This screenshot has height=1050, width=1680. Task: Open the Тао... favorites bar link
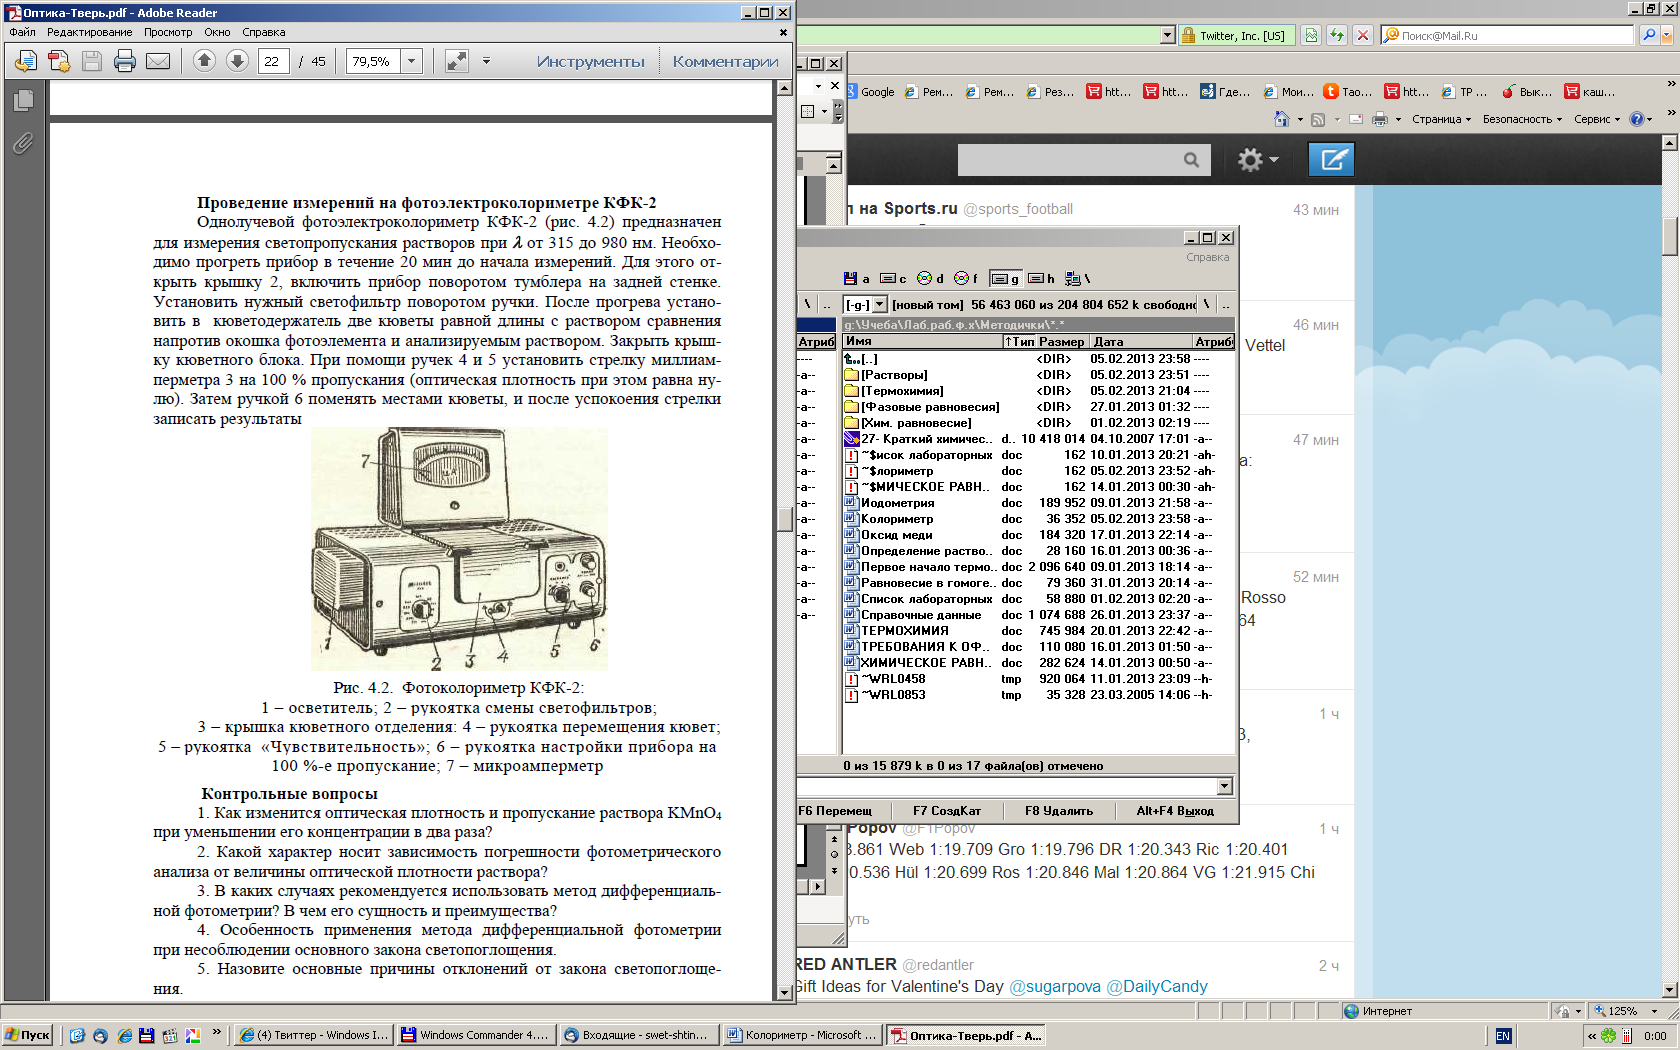pos(1348,92)
